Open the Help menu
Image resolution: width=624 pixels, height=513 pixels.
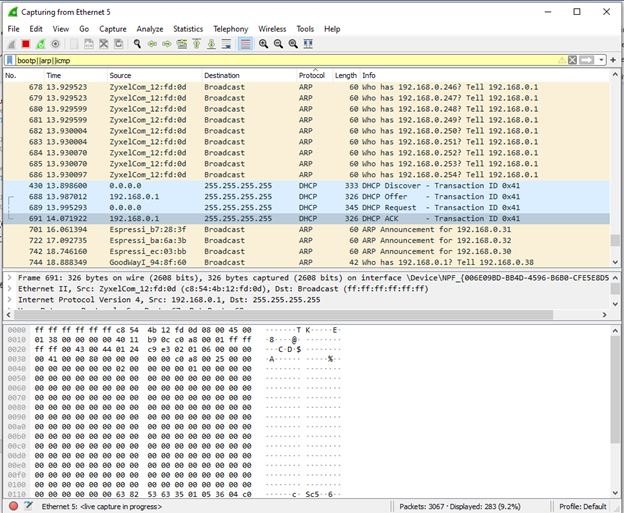tap(332, 29)
